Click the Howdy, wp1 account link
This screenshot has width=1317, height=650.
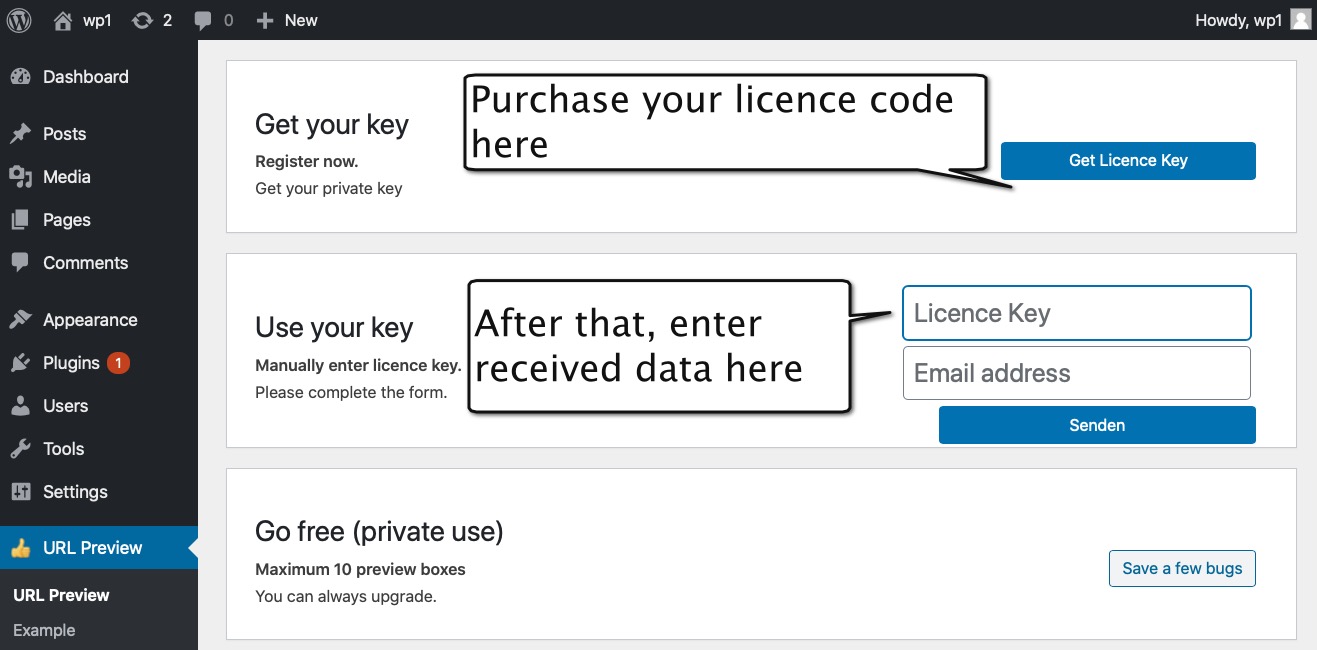click(x=1238, y=20)
